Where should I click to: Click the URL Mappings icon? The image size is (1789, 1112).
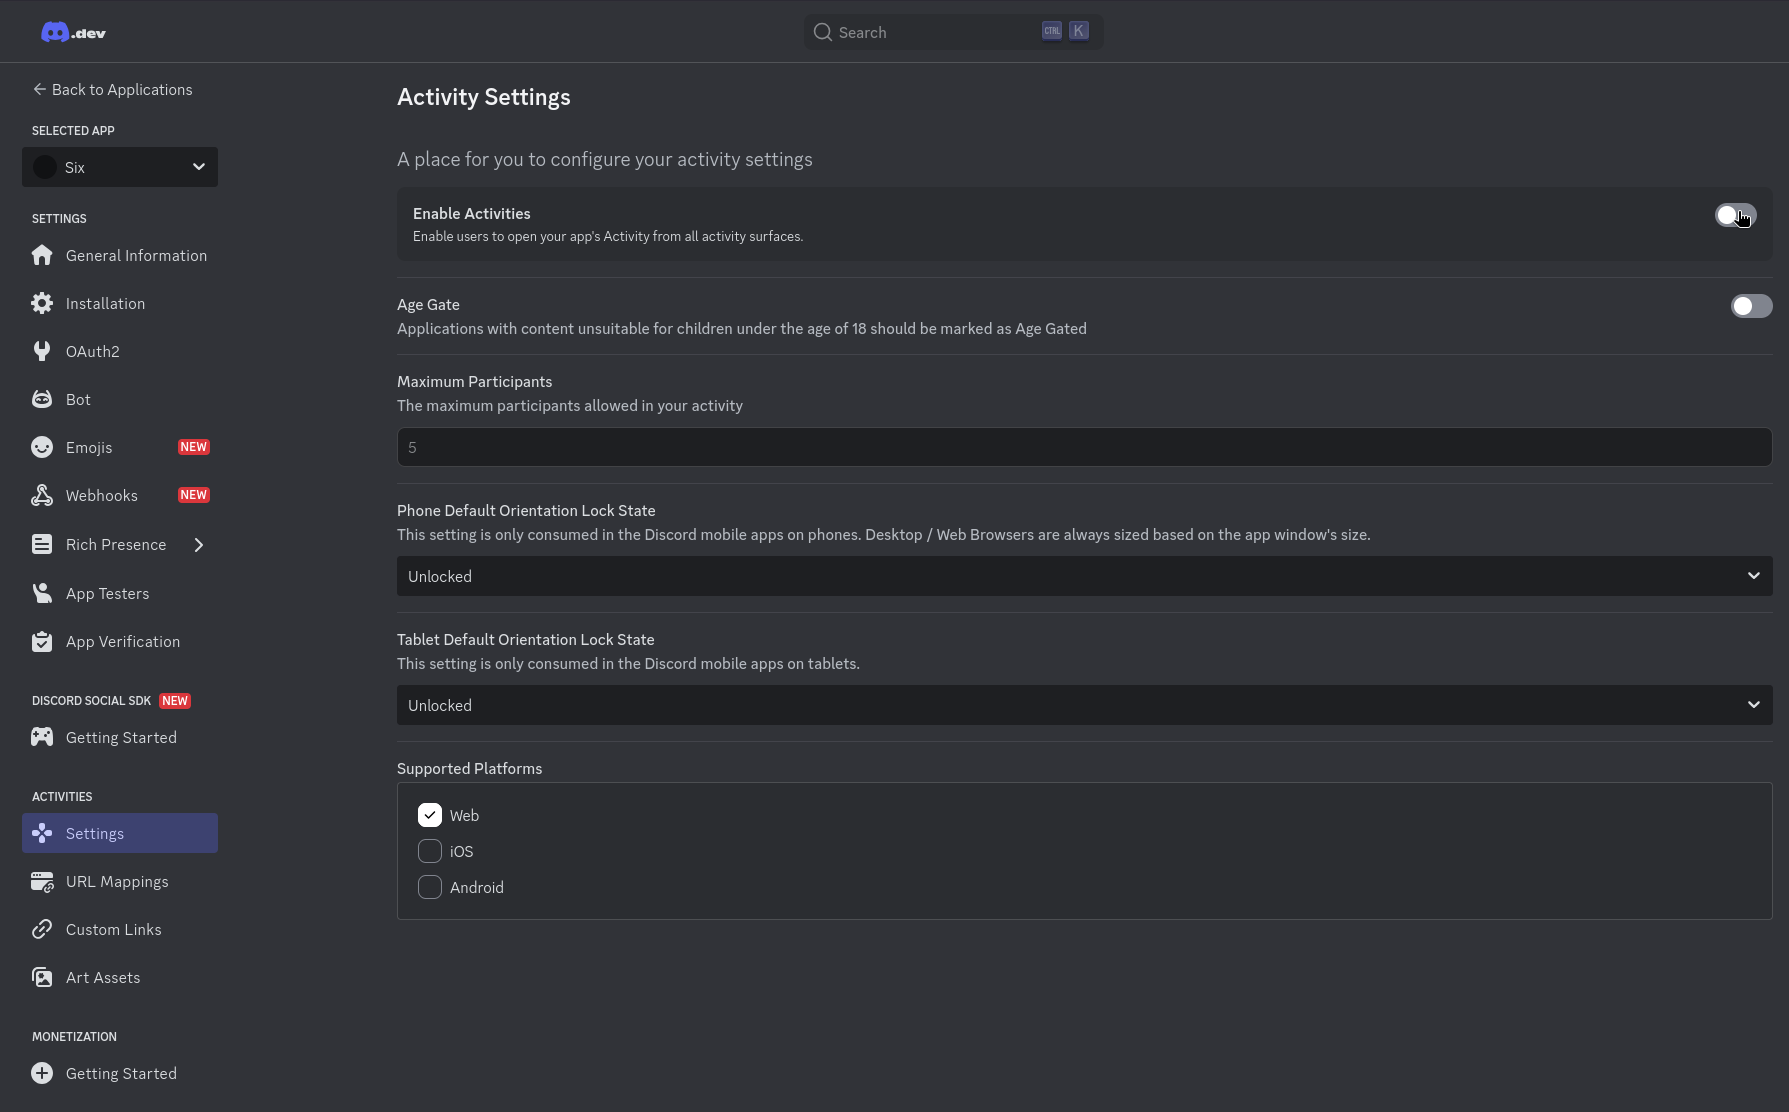coord(42,882)
